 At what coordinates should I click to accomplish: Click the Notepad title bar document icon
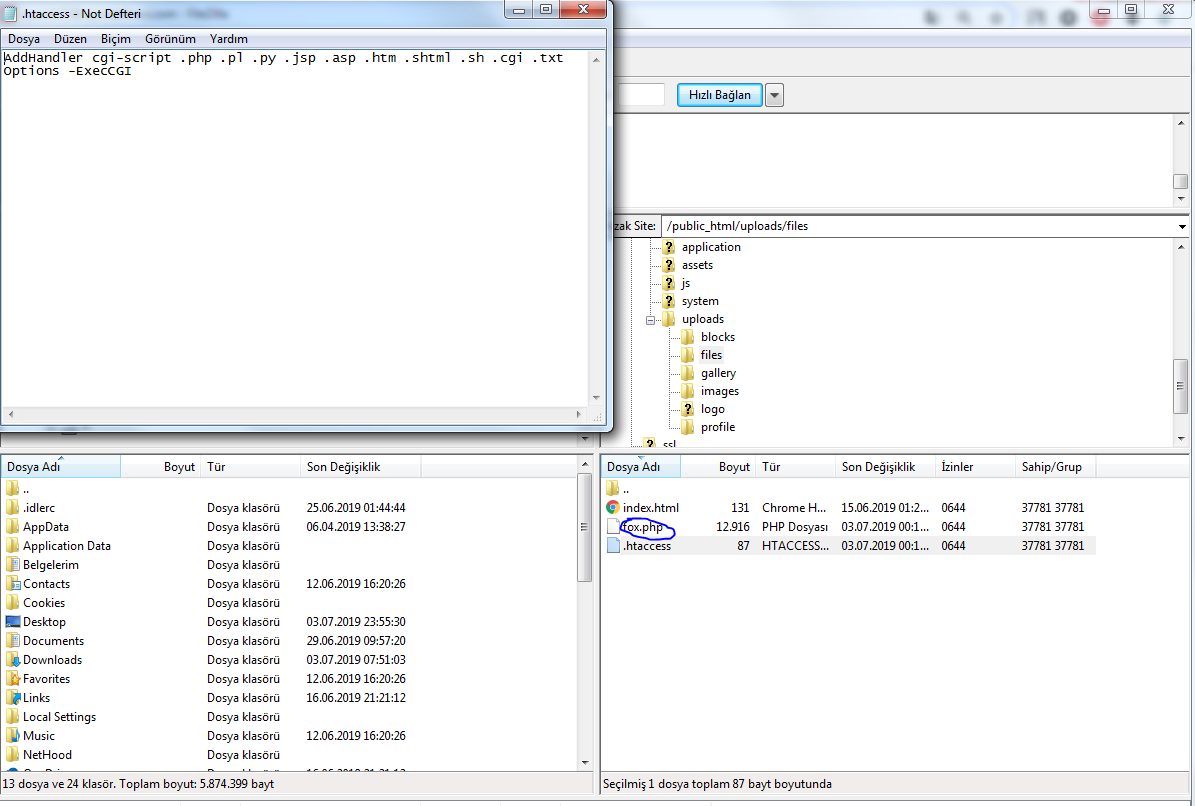[x=10, y=14]
